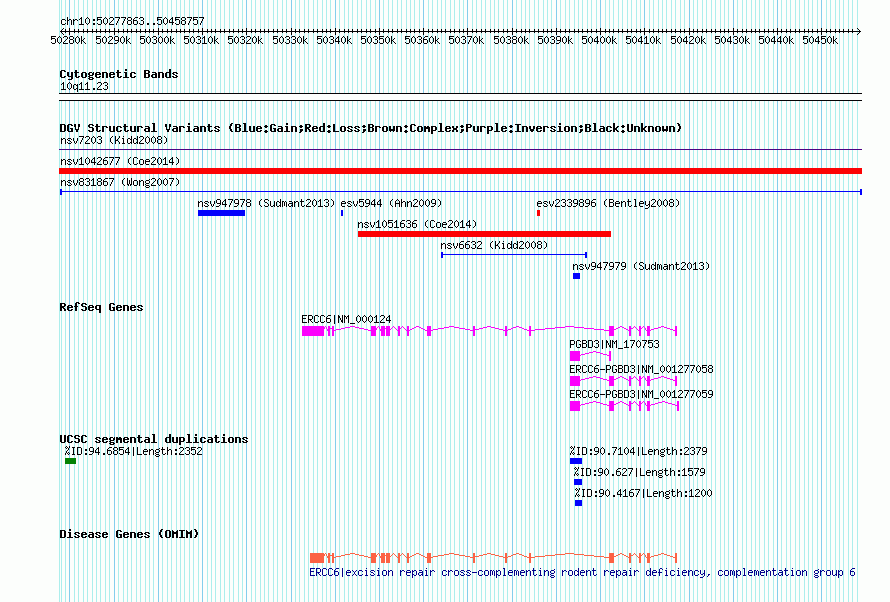Click the 50450k ruler tick label
Viewport: 890px width, 602px height.
tap(820, 40)
